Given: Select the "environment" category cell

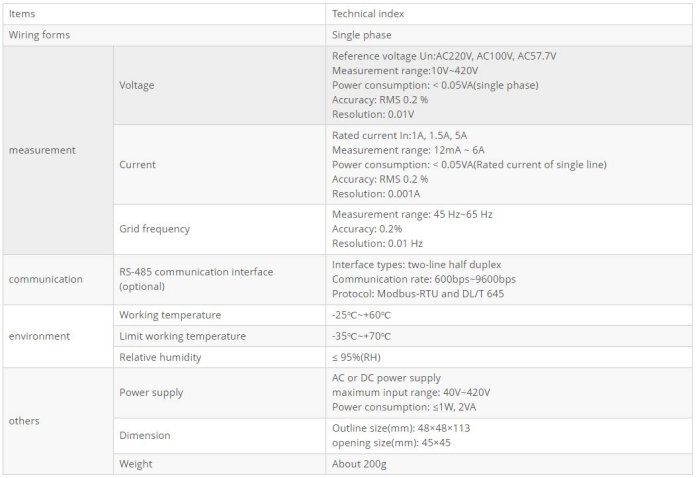Looking at the screenshot, I should pyautogui.click(x=39, y=336).
